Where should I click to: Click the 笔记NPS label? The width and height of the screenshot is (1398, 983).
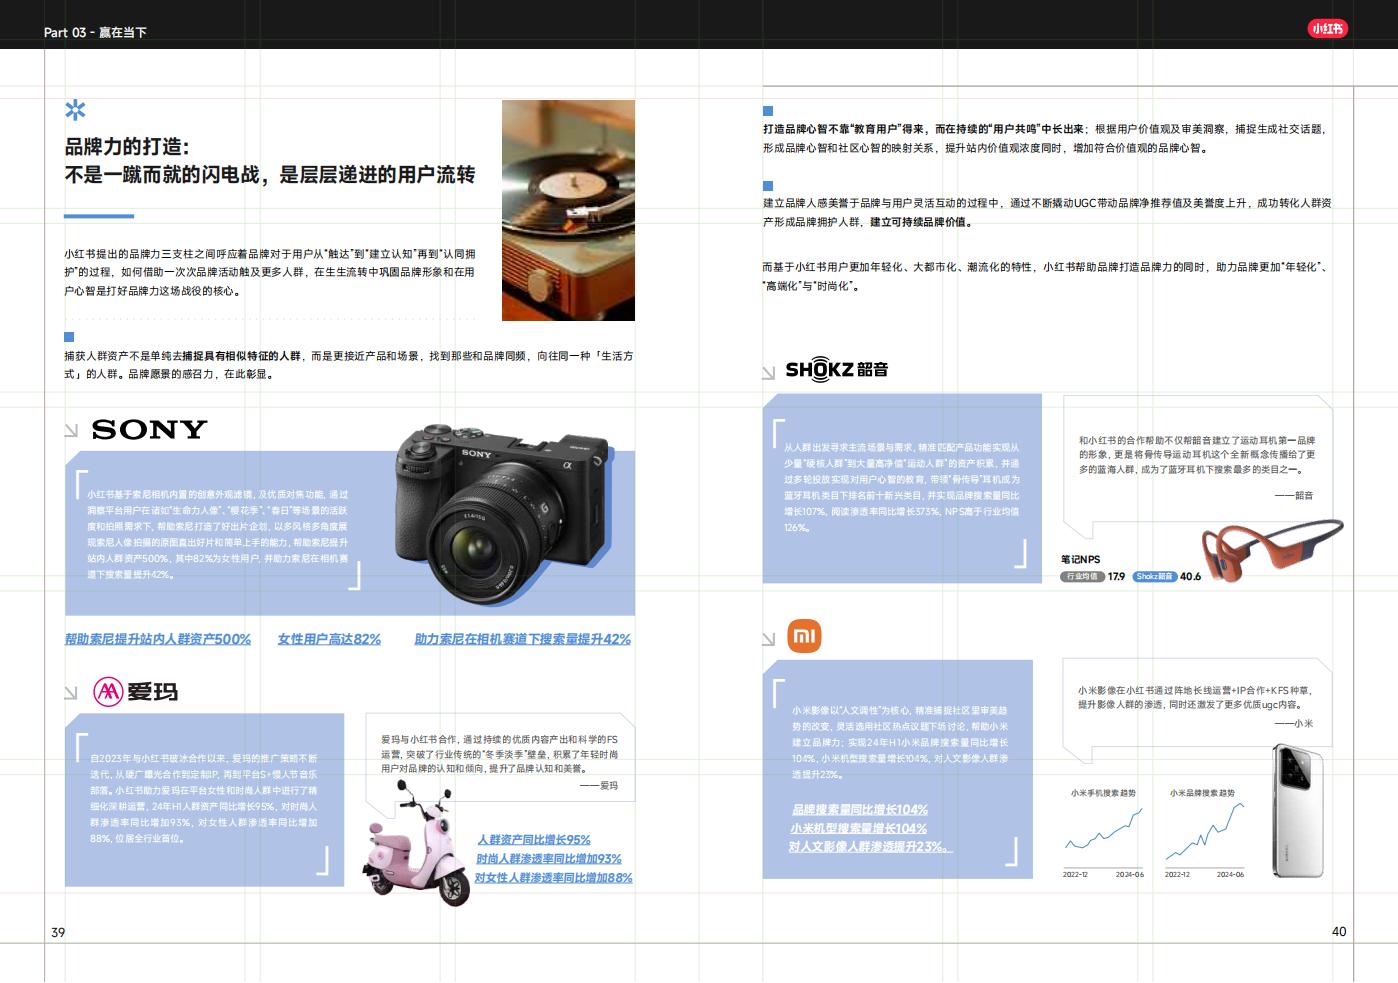(x=1080, y=560)
